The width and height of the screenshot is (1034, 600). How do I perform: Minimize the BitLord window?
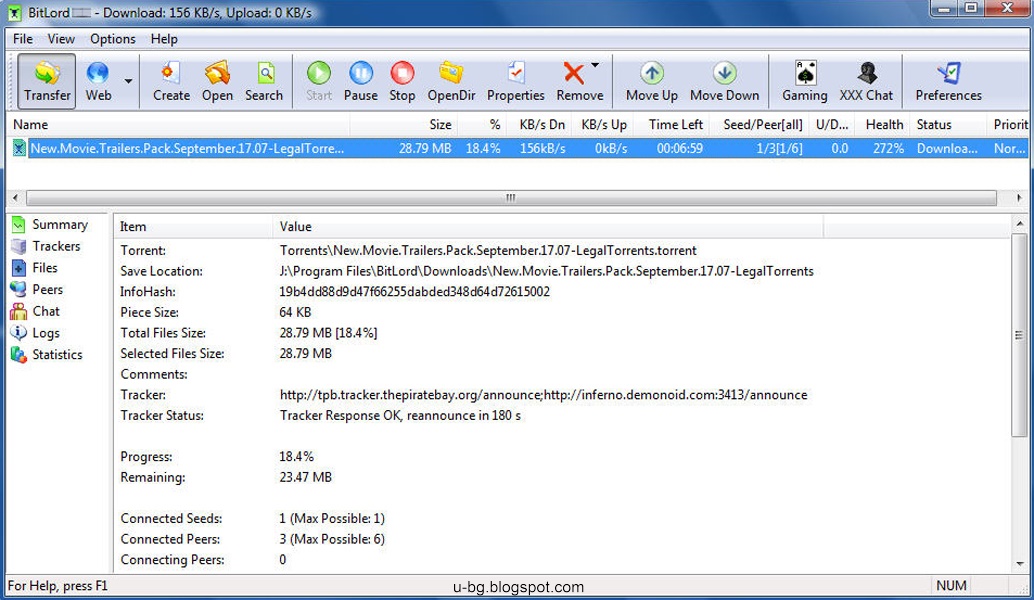click(x=945, y=9)
